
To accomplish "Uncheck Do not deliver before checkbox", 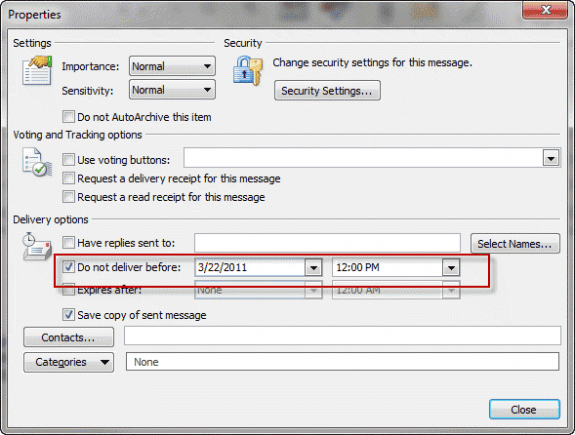I will coord(68,267).
